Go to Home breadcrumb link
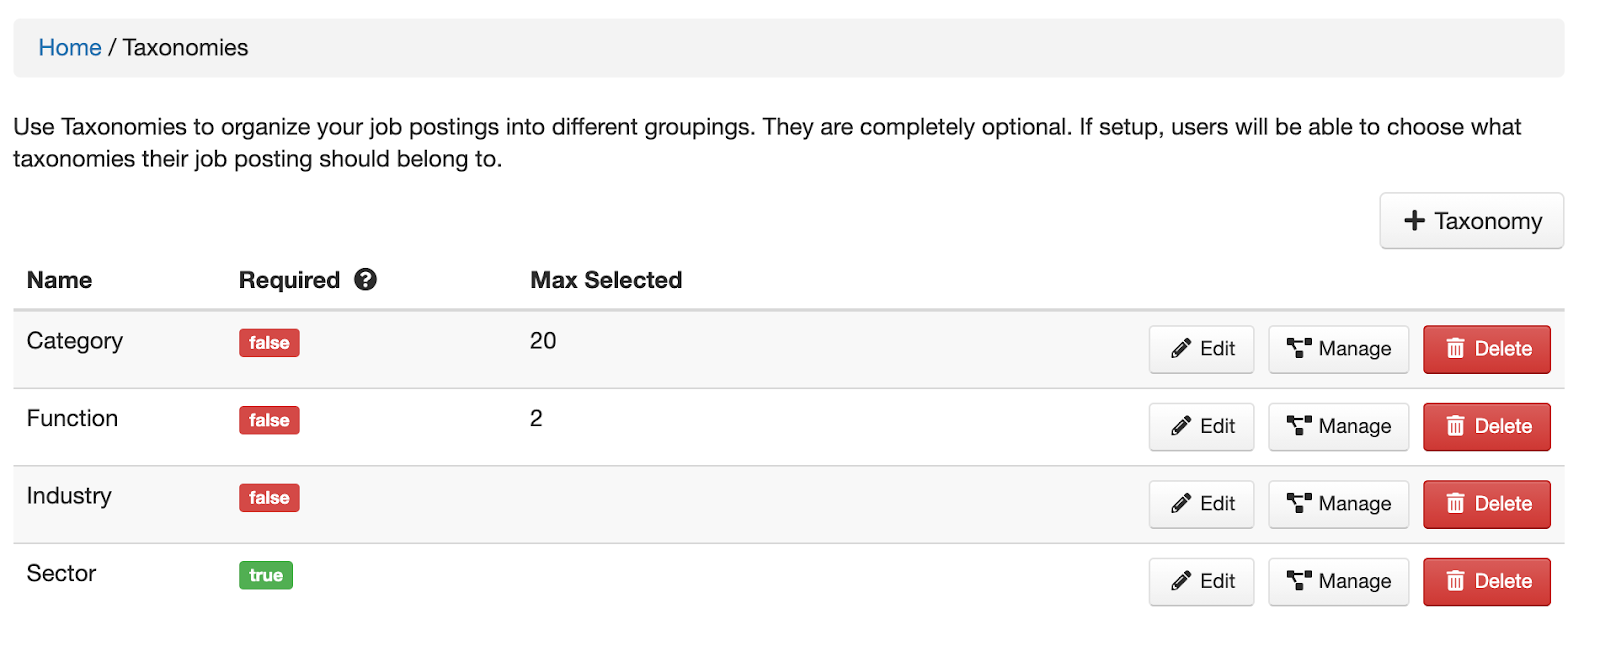 pyautogui.click(x=70, y=48)
